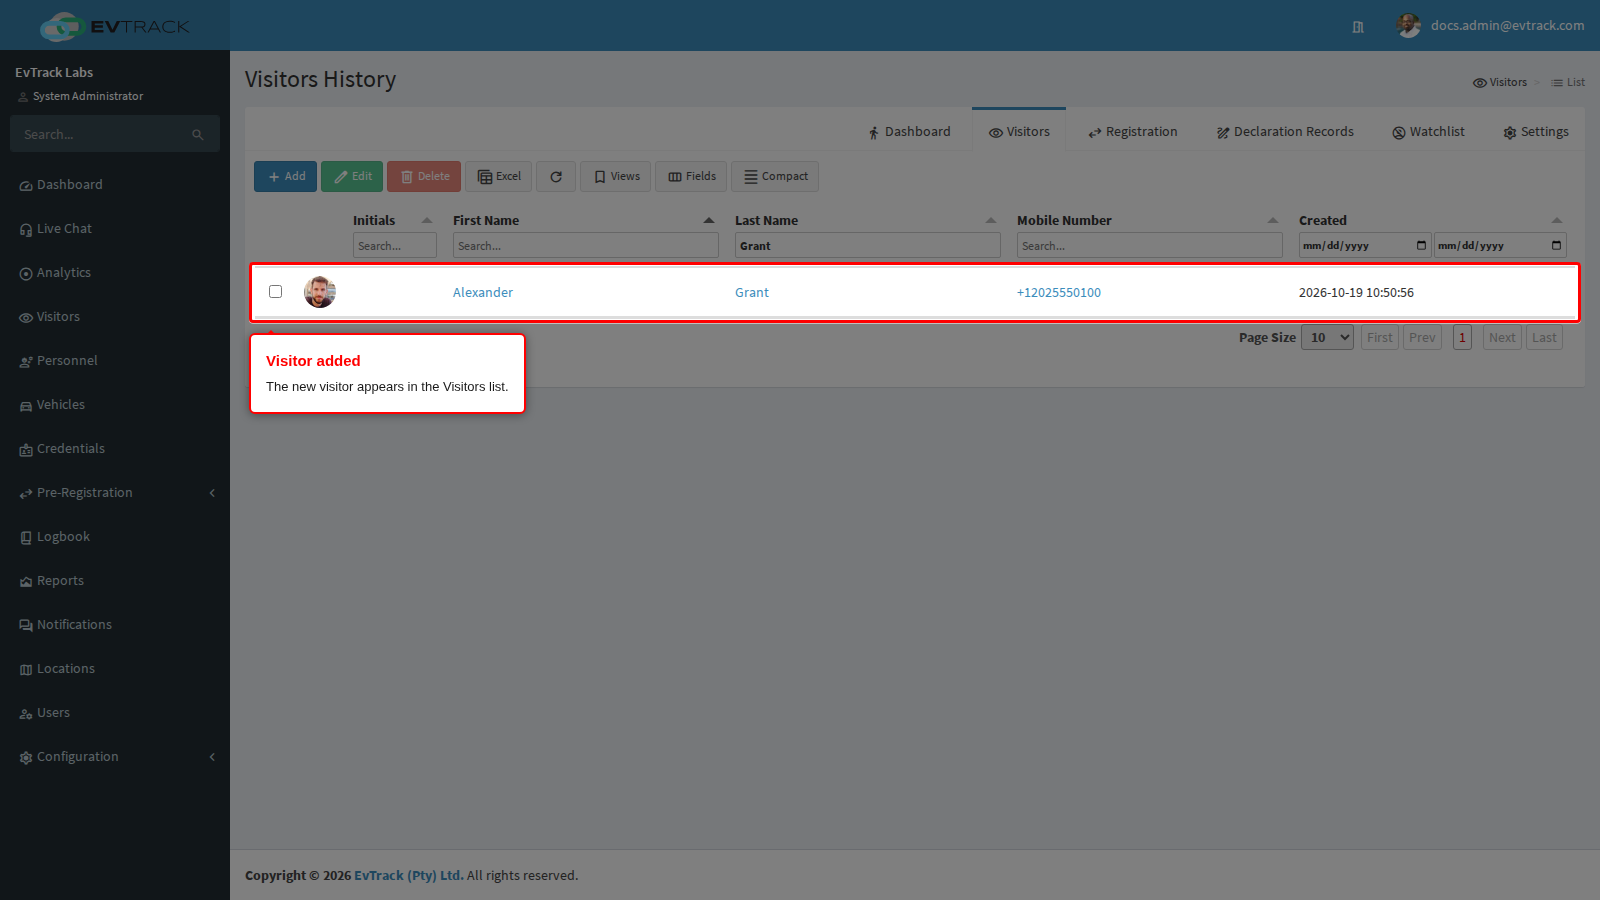Screen dimensions: 1600x900
Task: Open Alexander Grant's avatar photo
Action: (x=320, y=292)
